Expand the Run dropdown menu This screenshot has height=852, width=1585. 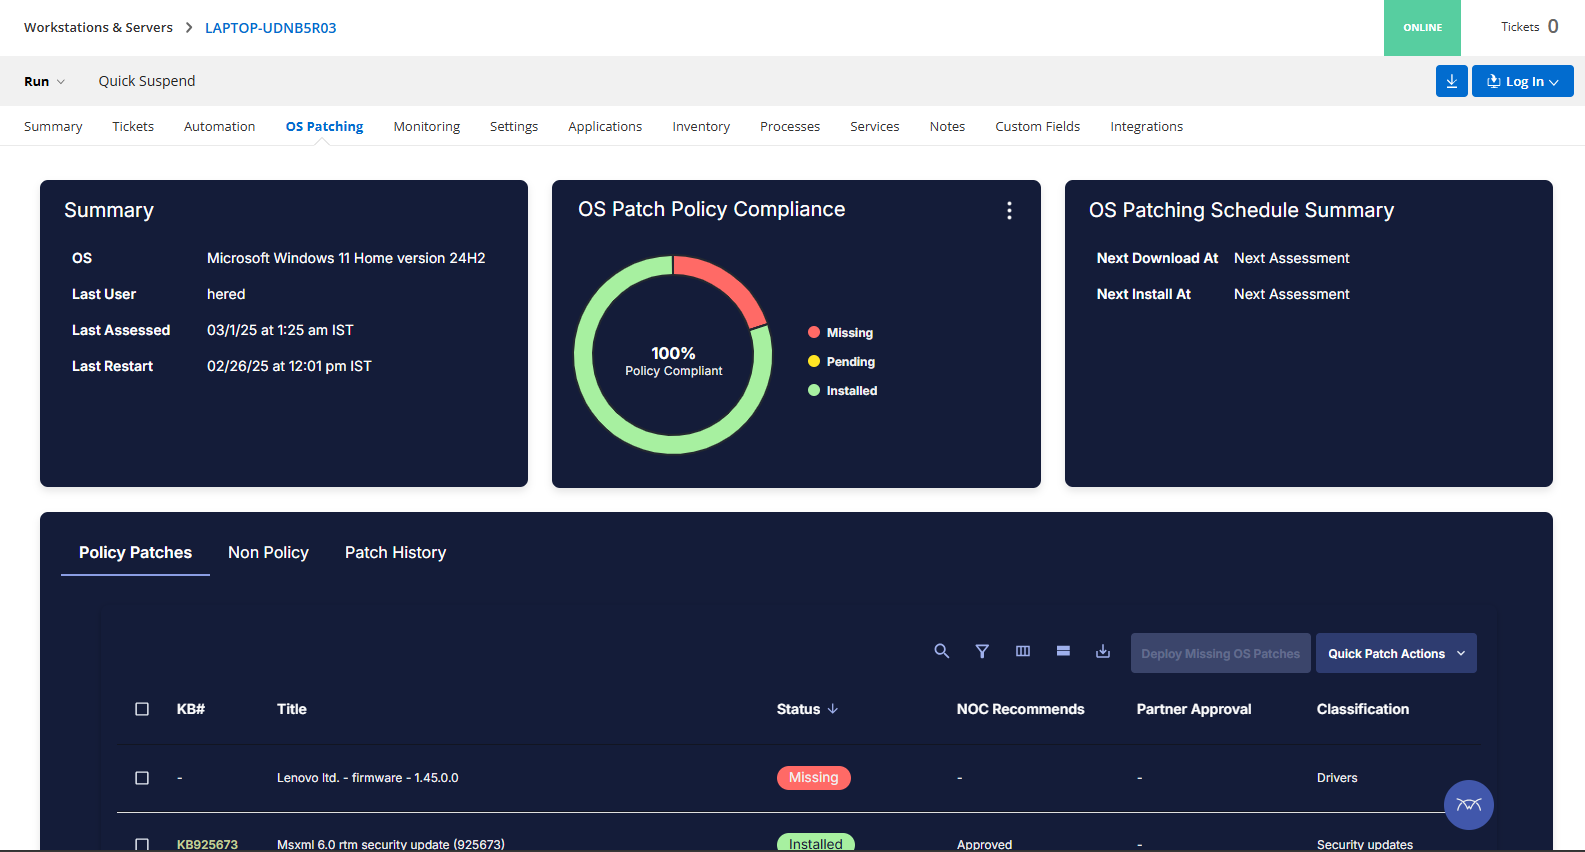click(44, 81)
